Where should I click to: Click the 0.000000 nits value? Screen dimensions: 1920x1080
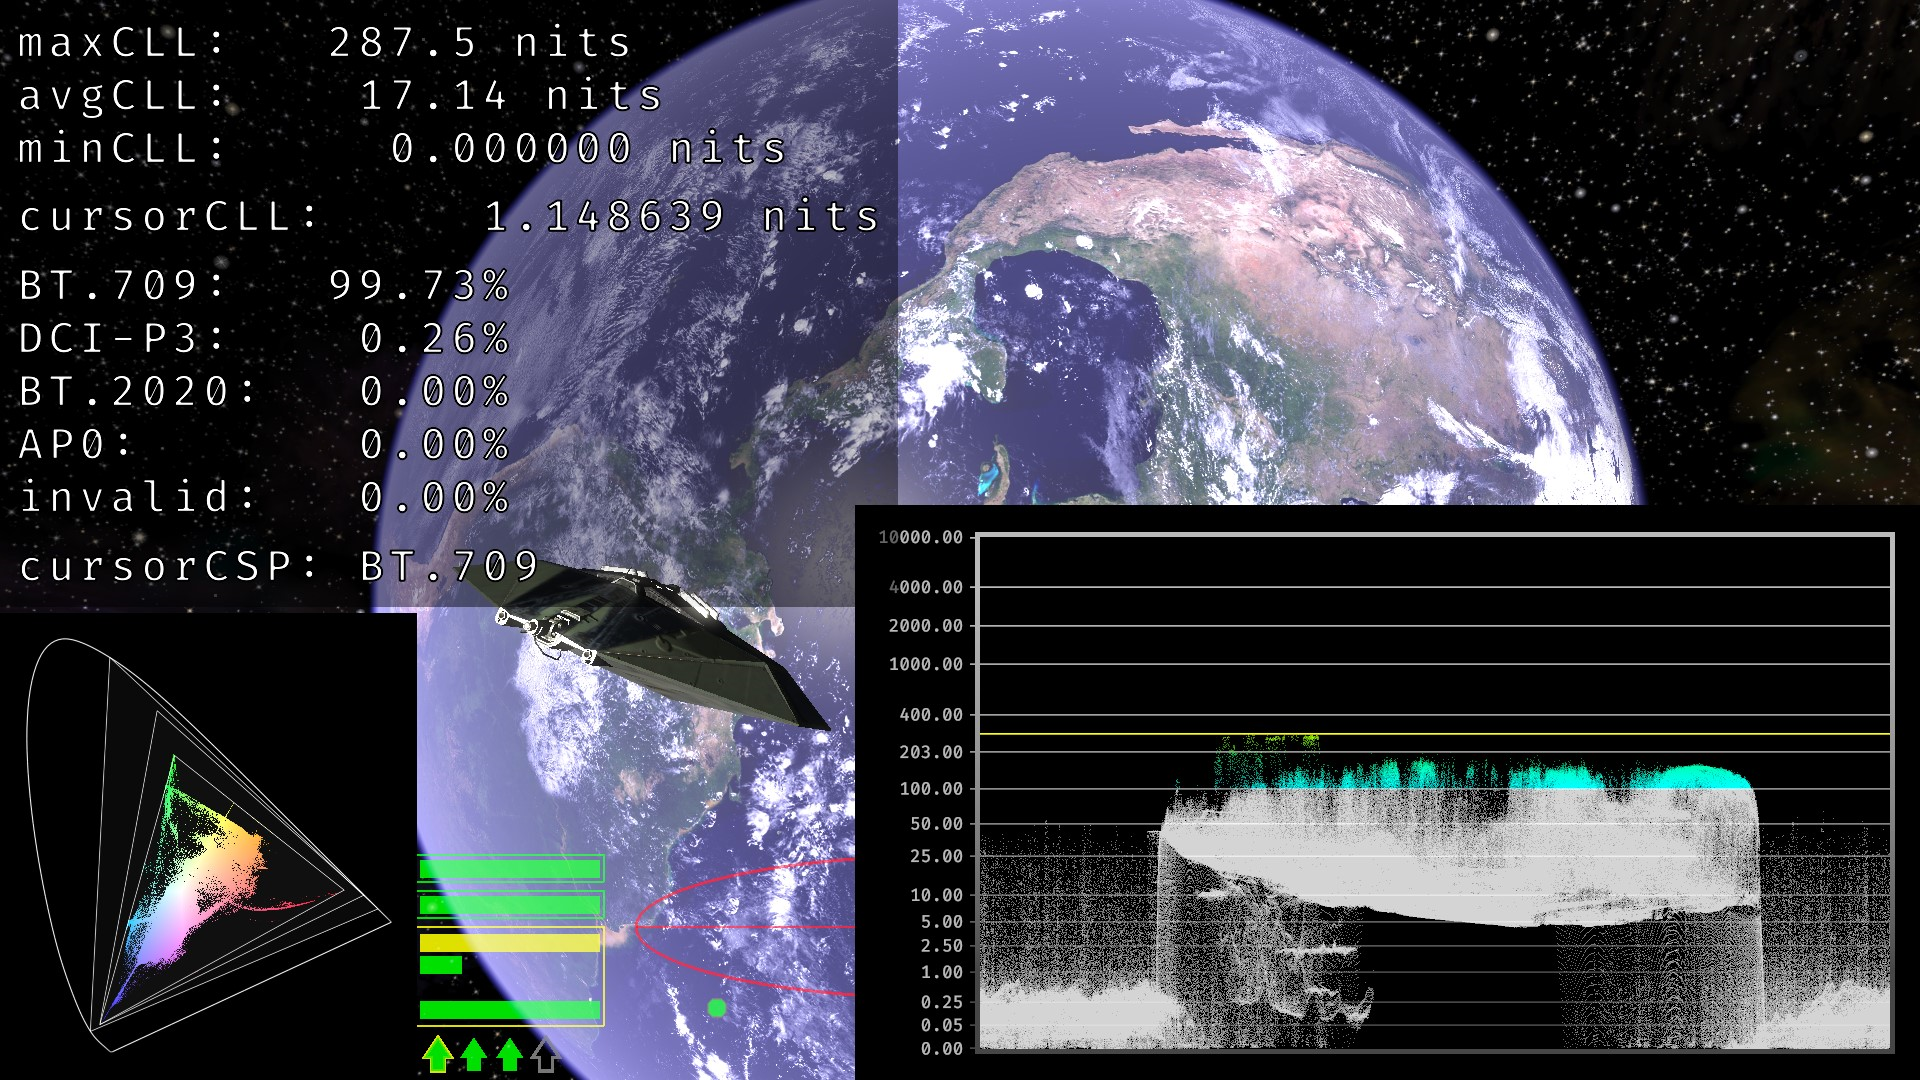point(589,149)
